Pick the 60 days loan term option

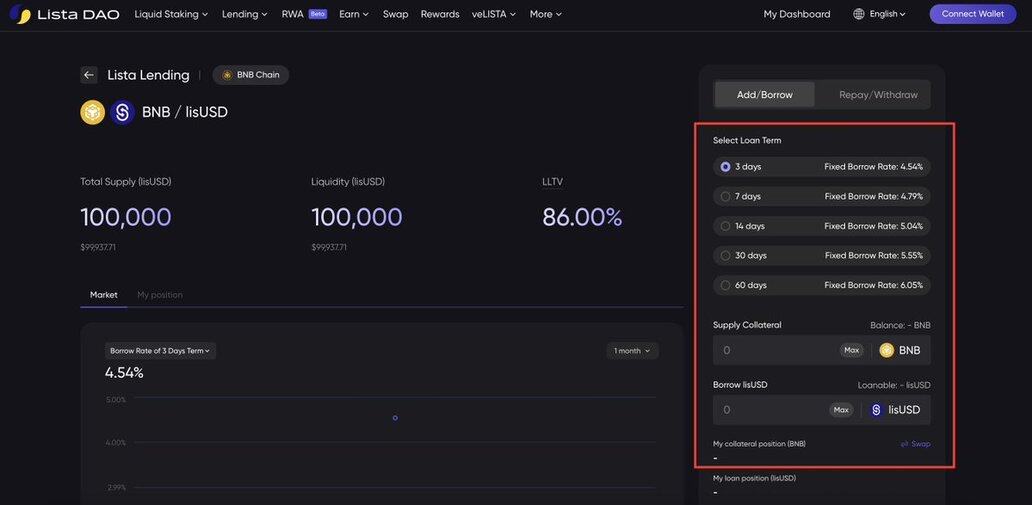pyautogui.click(x=726, y=285)
